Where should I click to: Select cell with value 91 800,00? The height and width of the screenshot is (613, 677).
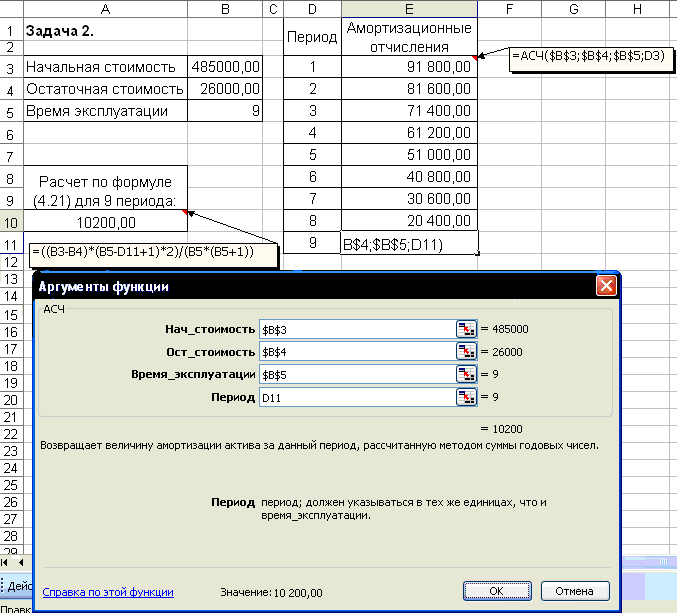tap(409, 67)
